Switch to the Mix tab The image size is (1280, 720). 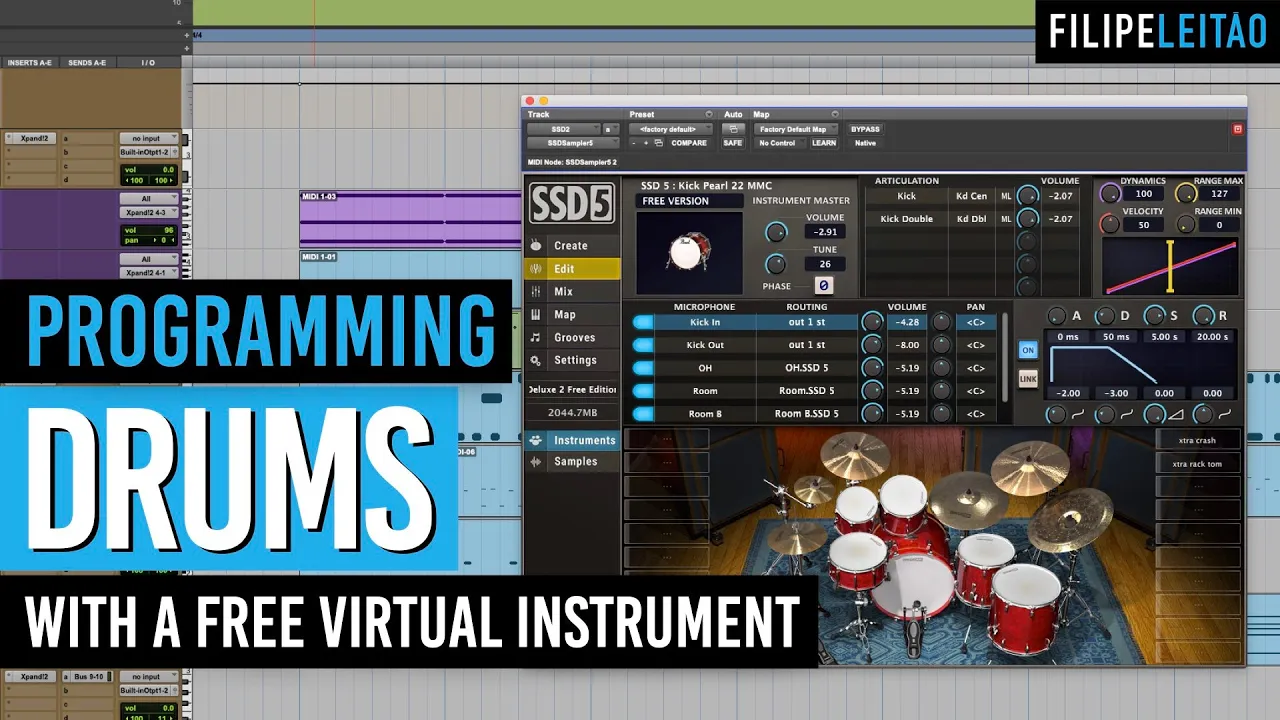571,292
